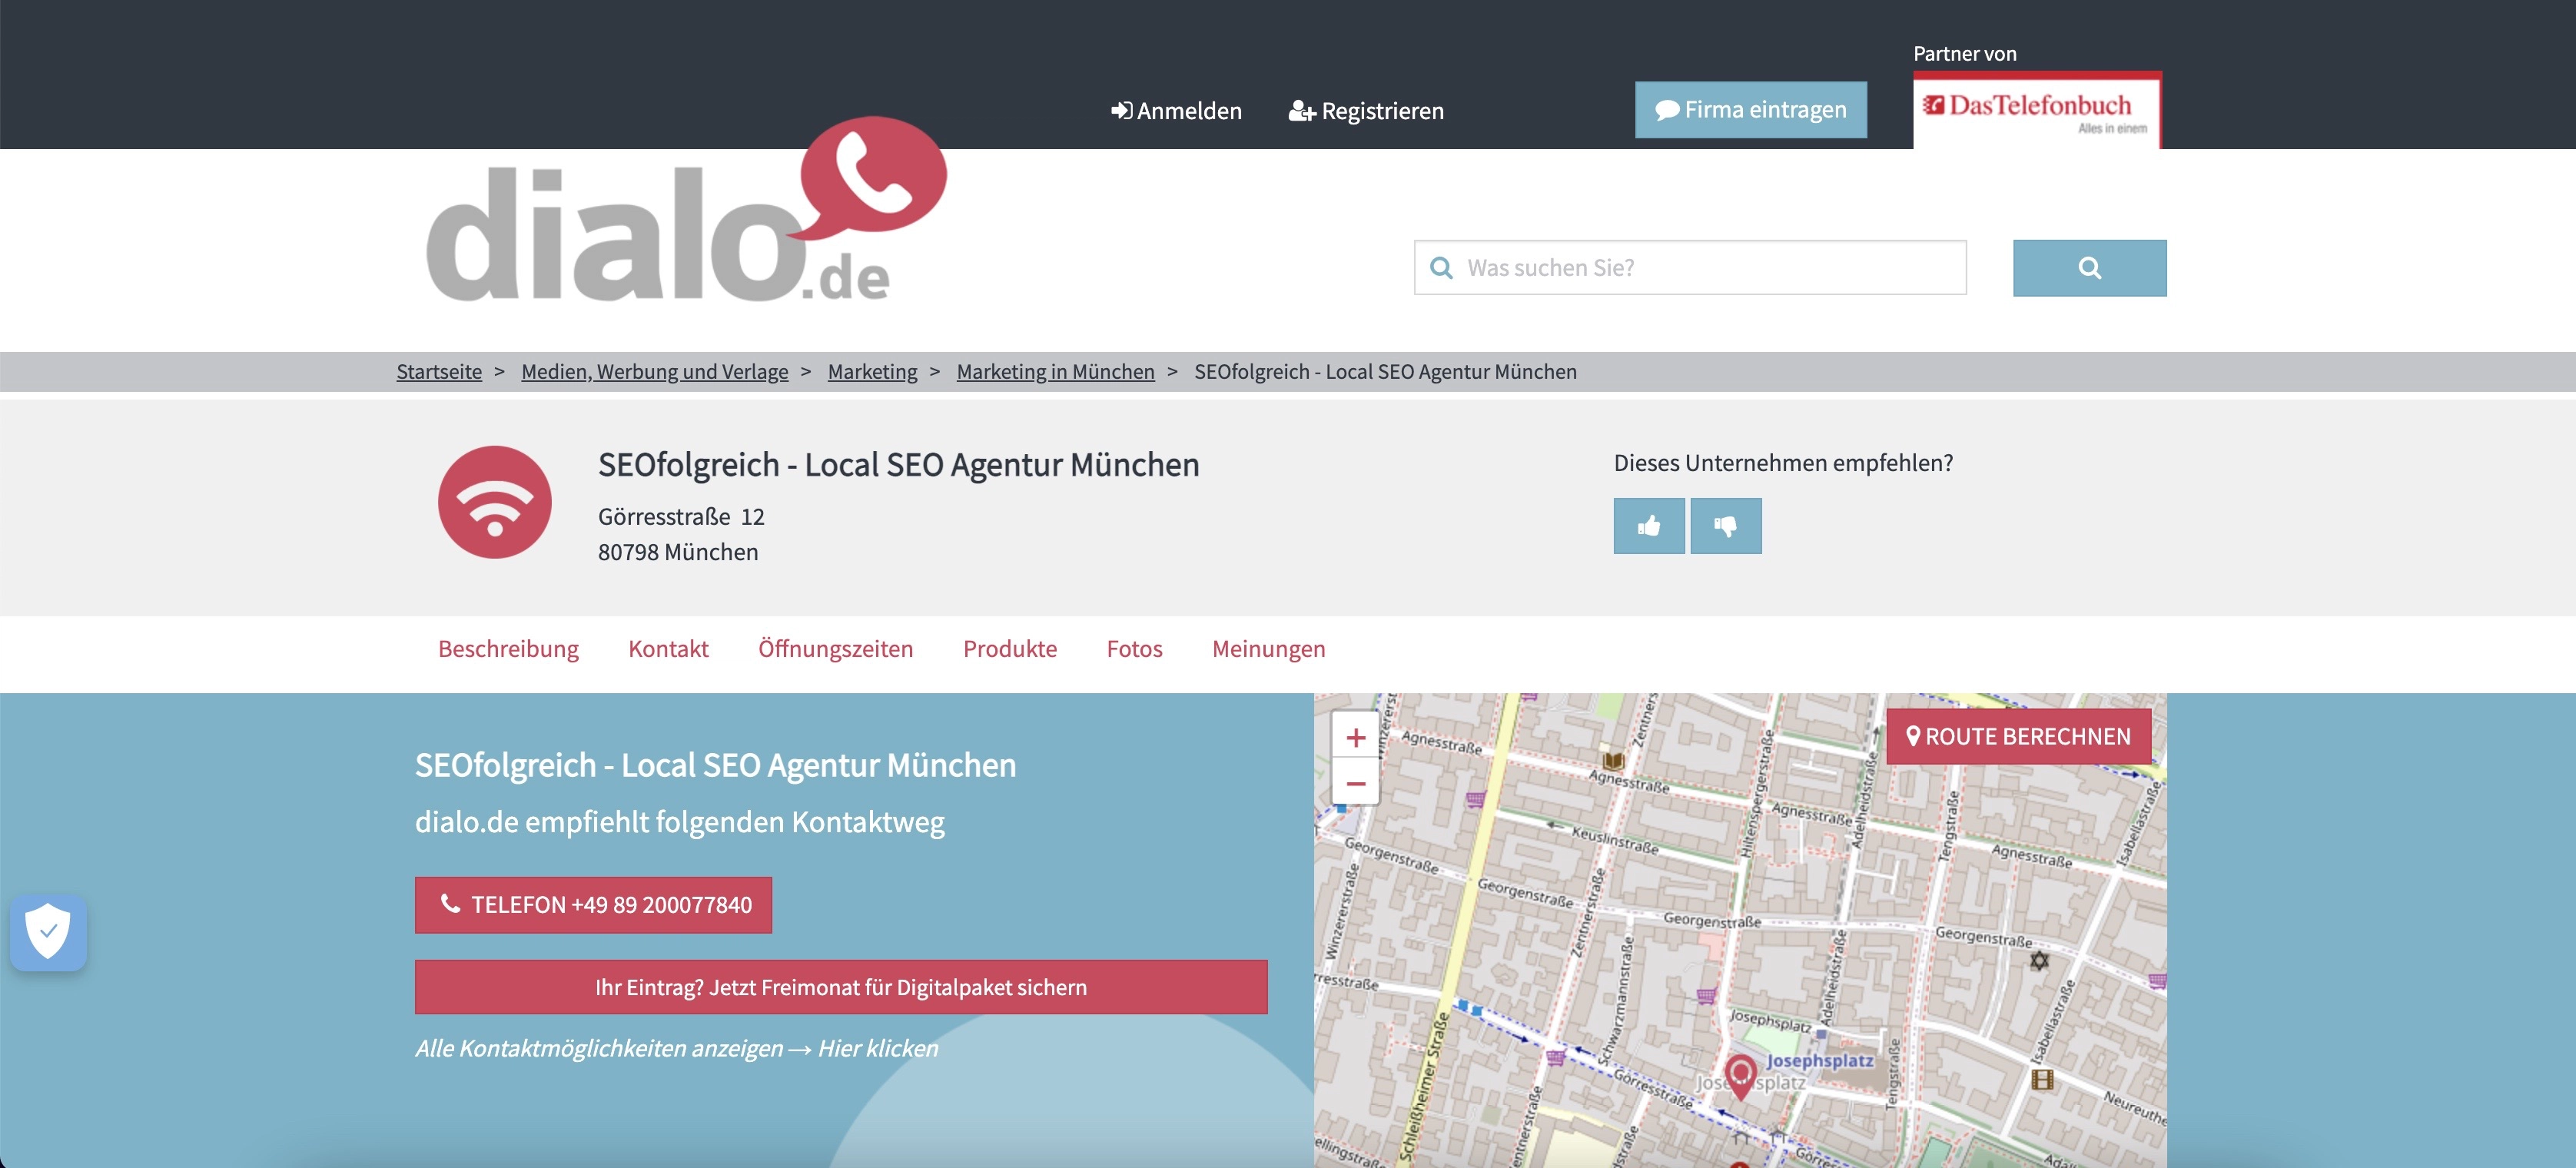Click the Firma eintragen button
2576x1168 pixels.
click(1750, 110)
